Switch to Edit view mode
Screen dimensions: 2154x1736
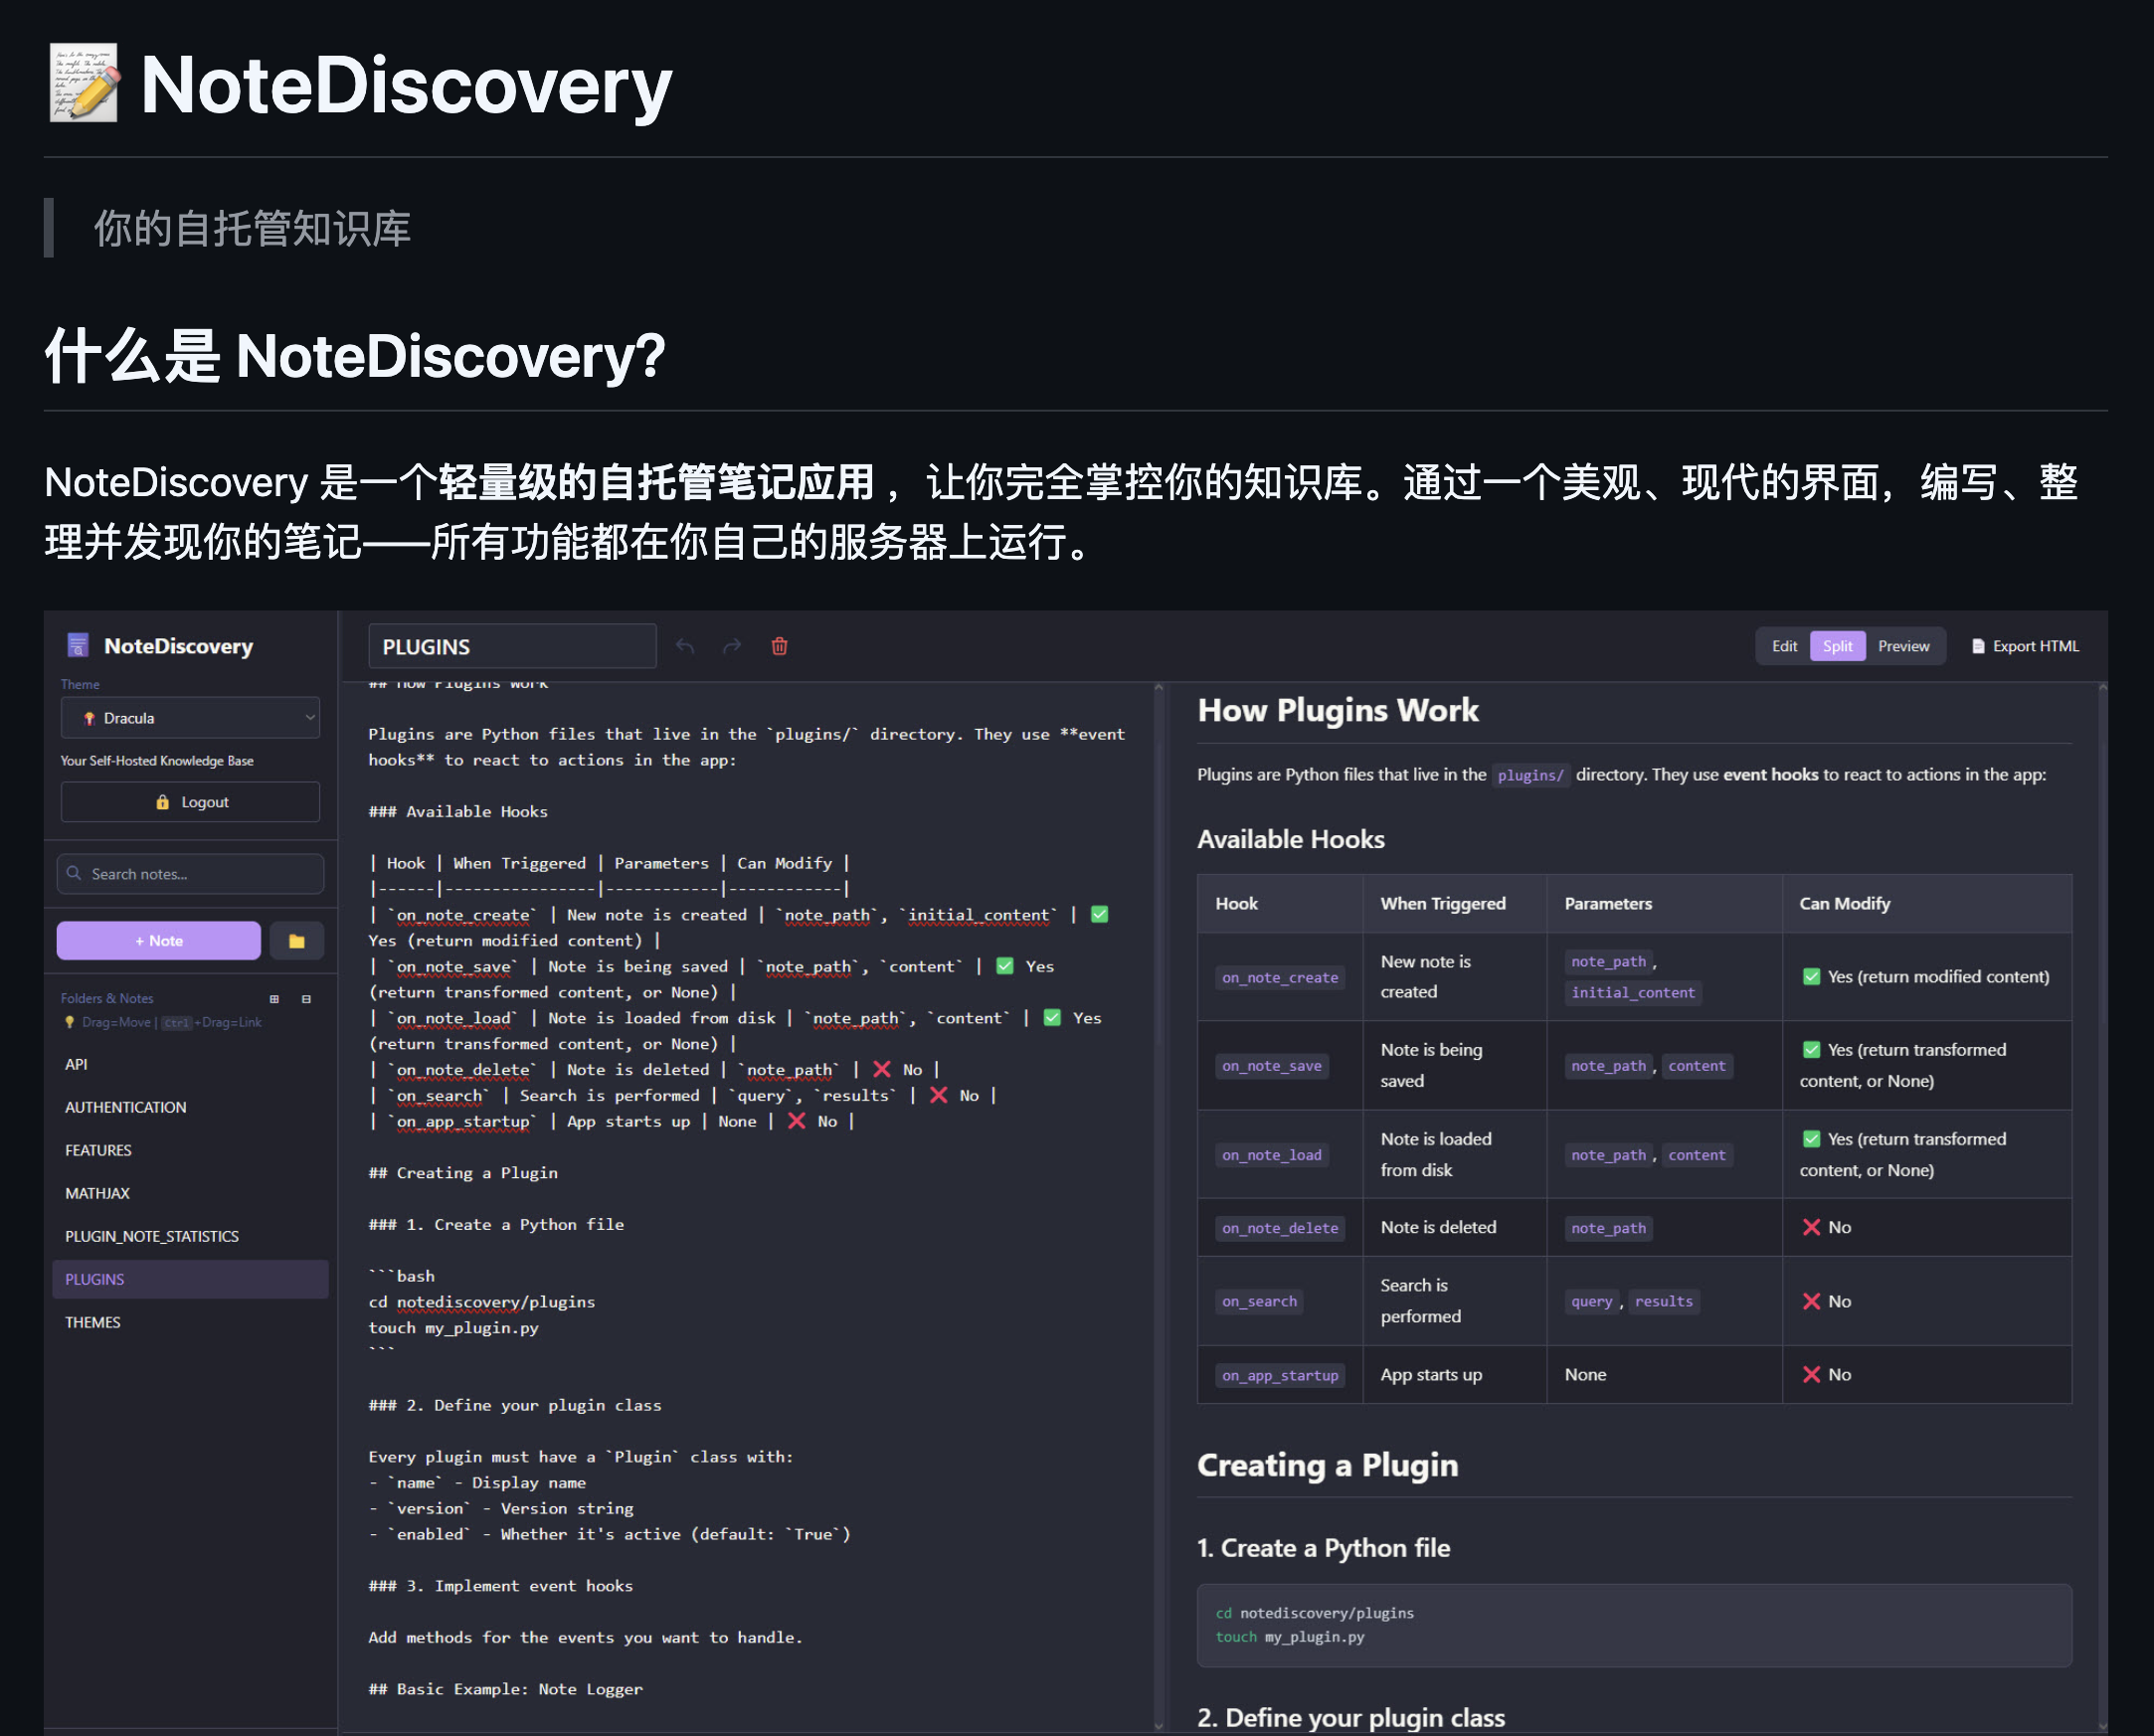click(1784, 646)
